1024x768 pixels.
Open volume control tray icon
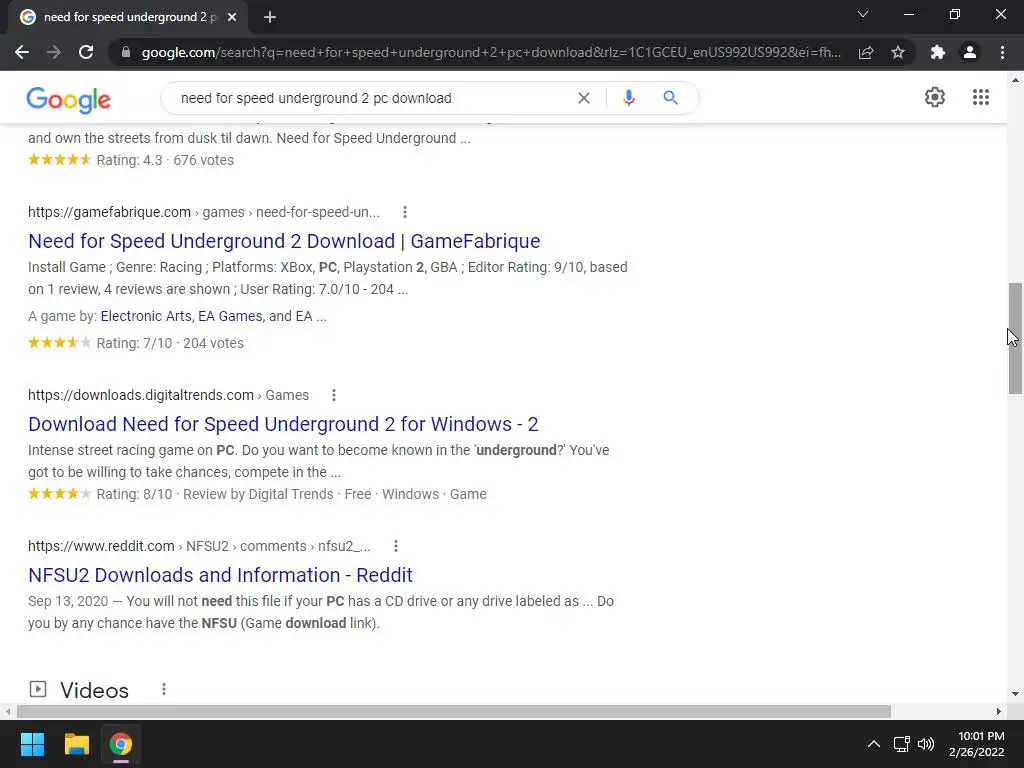(926, 744)
